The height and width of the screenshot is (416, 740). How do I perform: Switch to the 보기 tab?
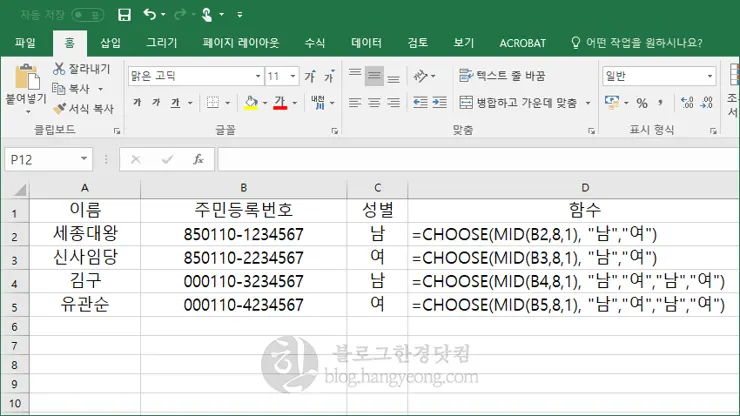463,43
